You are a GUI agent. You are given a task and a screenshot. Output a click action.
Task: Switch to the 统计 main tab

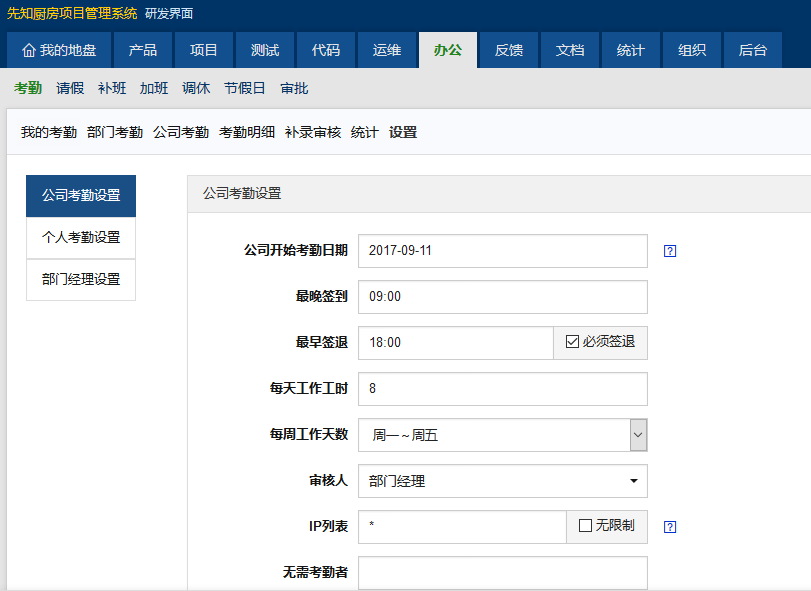[631, 50]
